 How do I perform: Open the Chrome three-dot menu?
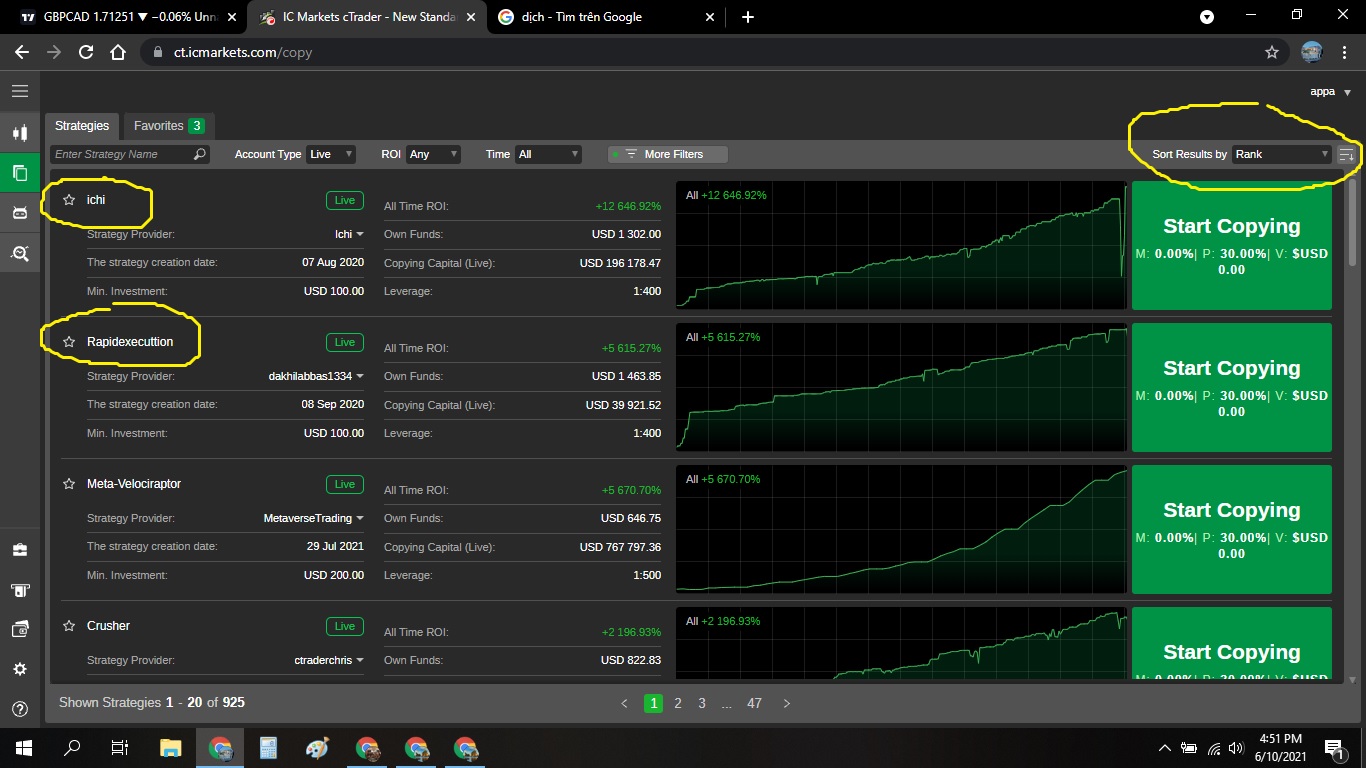[1345, 52]
